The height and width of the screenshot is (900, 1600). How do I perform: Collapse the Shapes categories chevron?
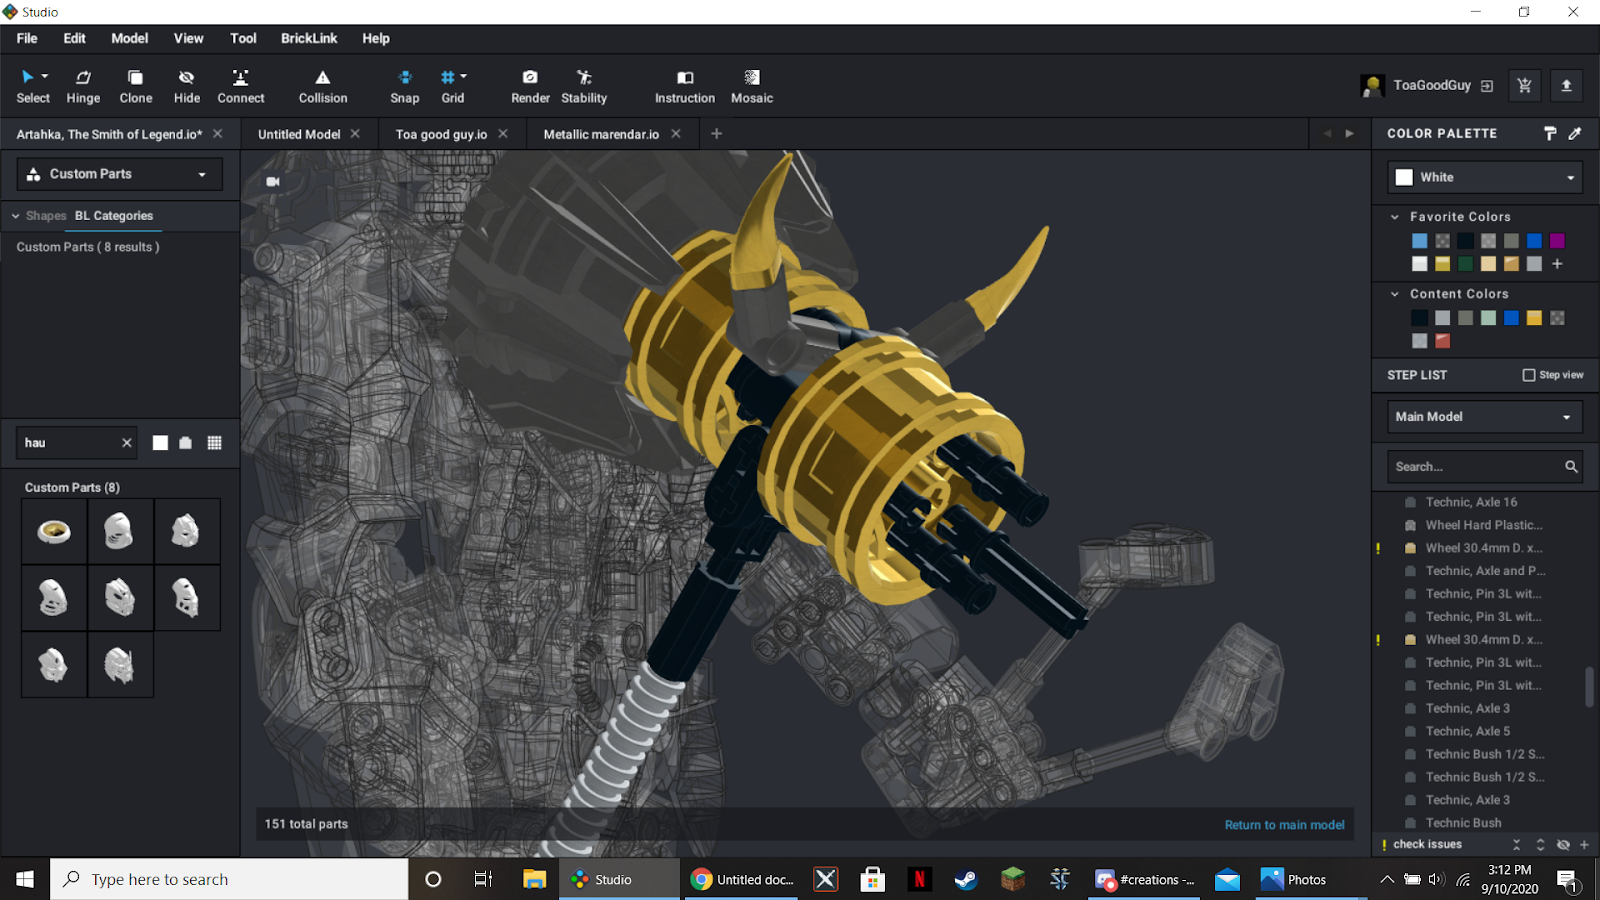point(15,216)
